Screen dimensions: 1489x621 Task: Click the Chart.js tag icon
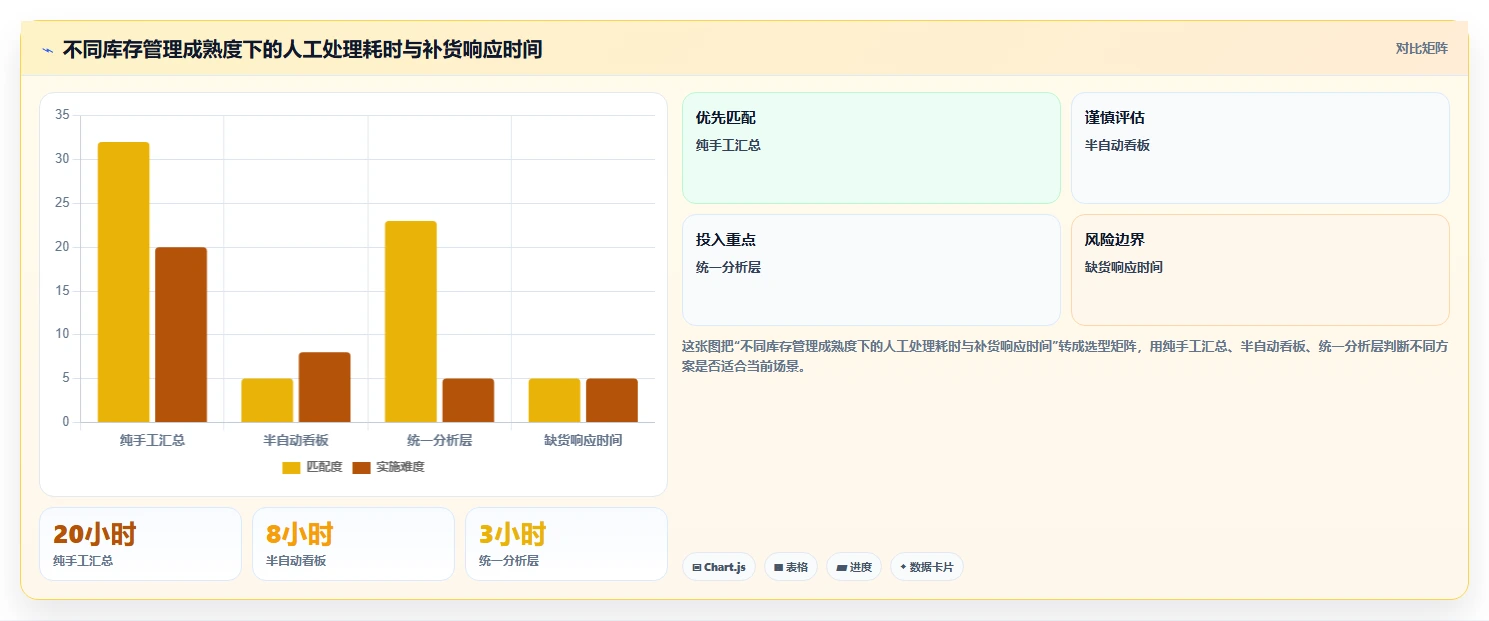697,567
